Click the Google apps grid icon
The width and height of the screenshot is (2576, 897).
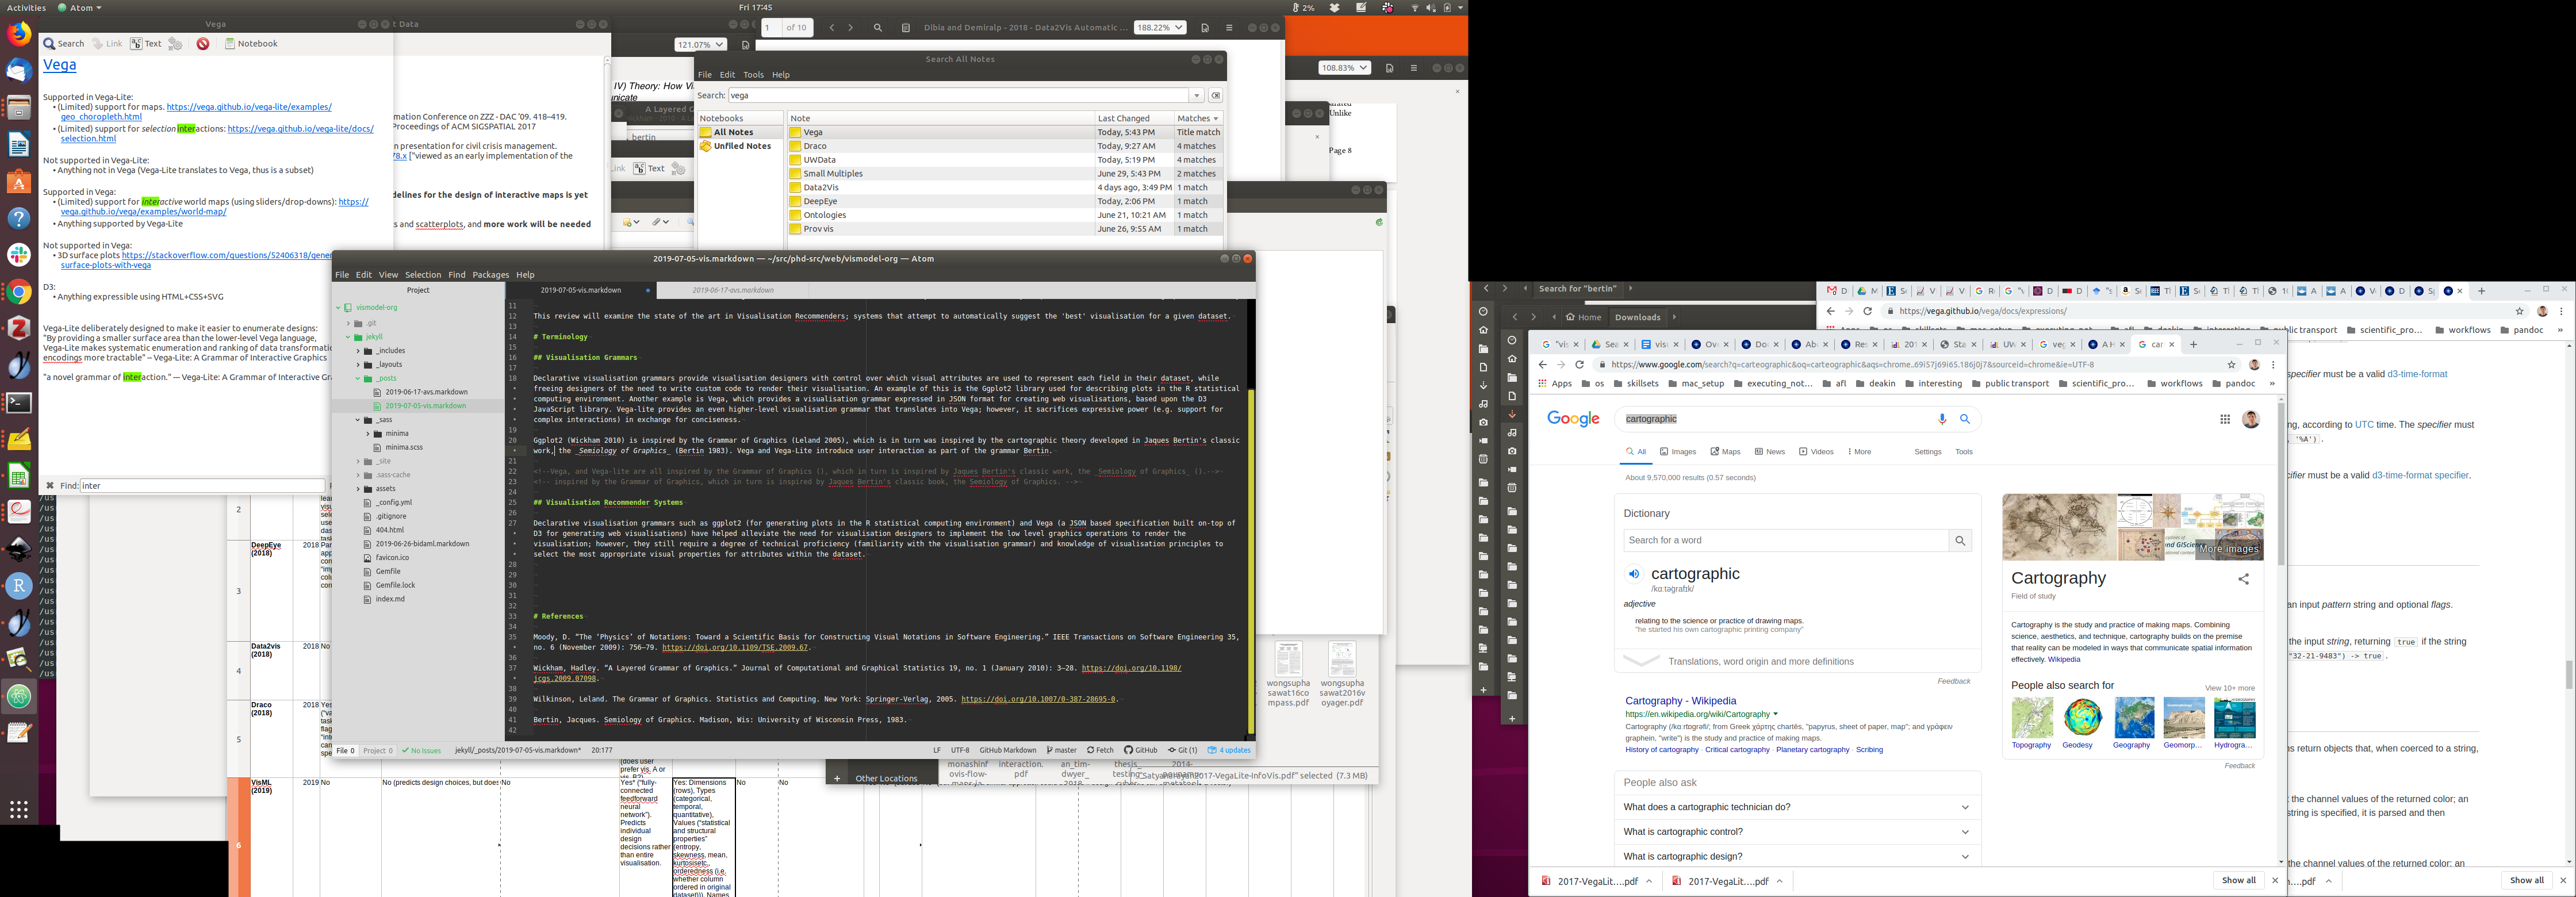(x=2225, y=419)
